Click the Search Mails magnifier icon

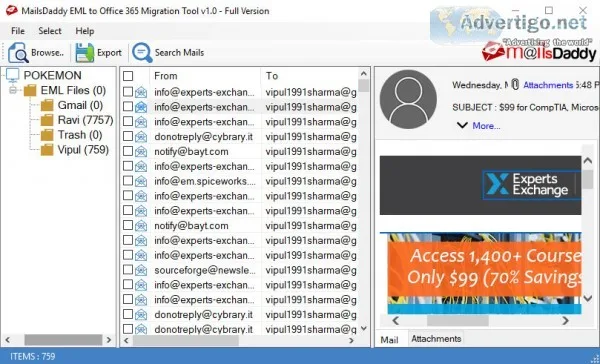click(x=142, y=52)
